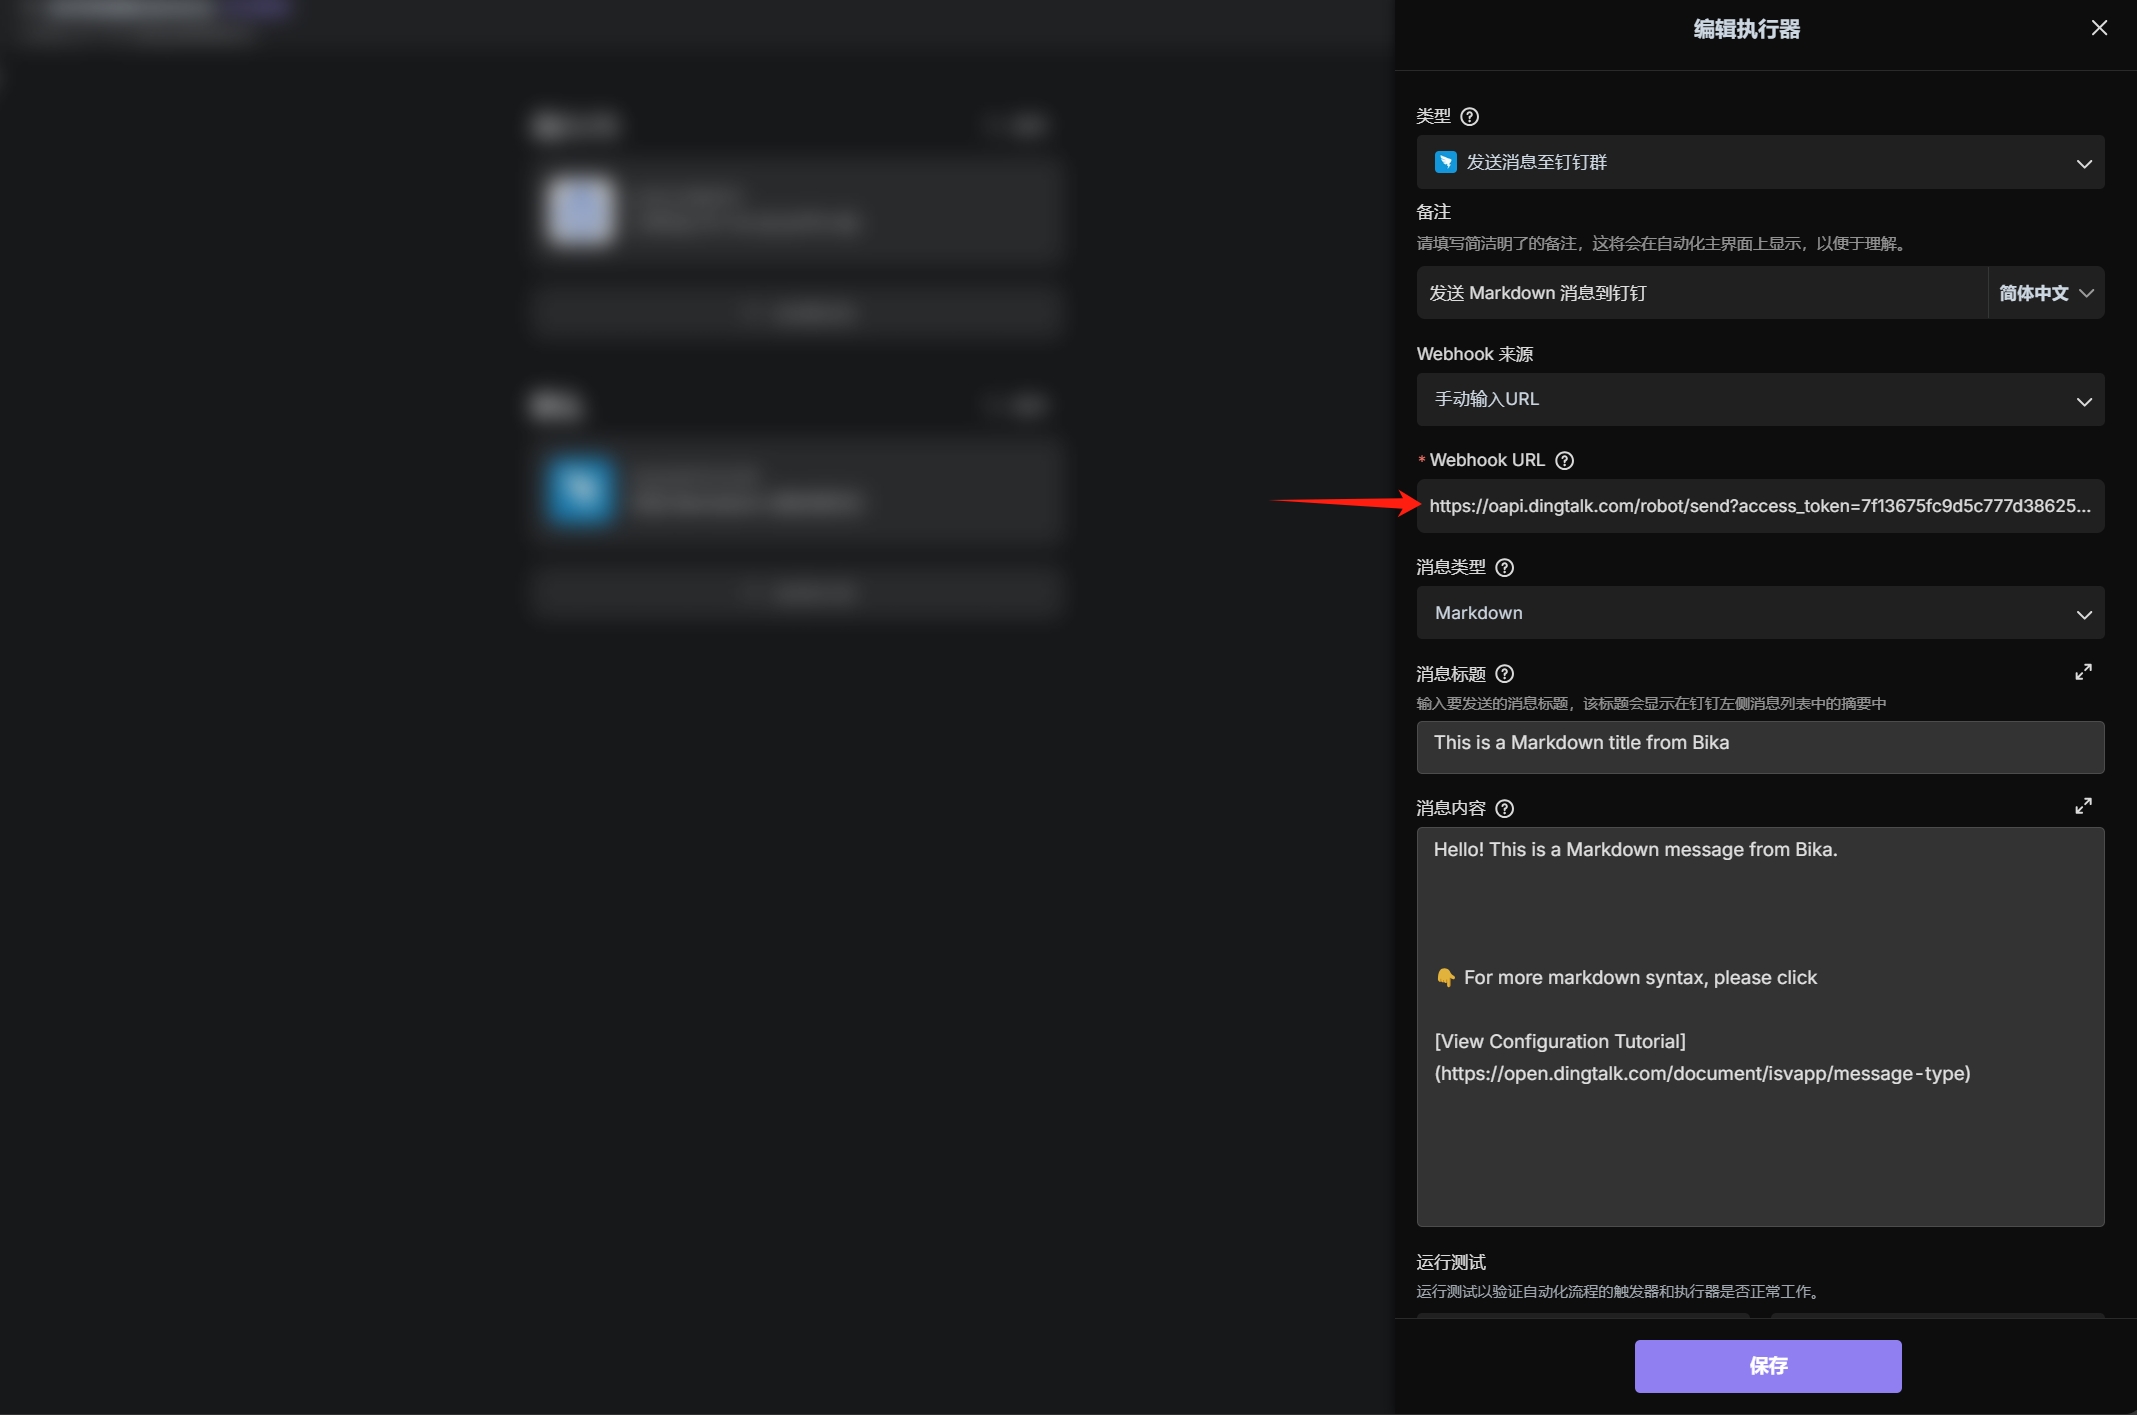Click into the message content text area
Screen dimensions: 2137x1415
tap(1760, 1026)
